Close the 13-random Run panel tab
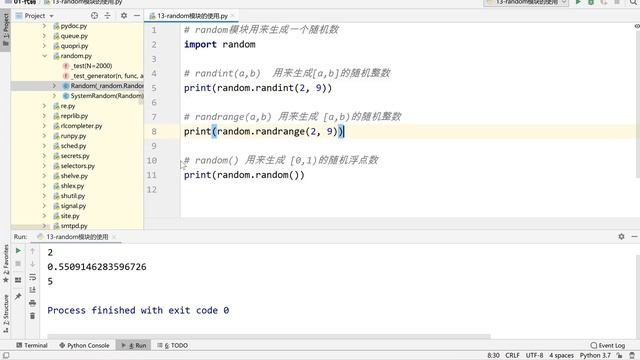This screenshot has height=360, width=640. [x=114, y=237]
